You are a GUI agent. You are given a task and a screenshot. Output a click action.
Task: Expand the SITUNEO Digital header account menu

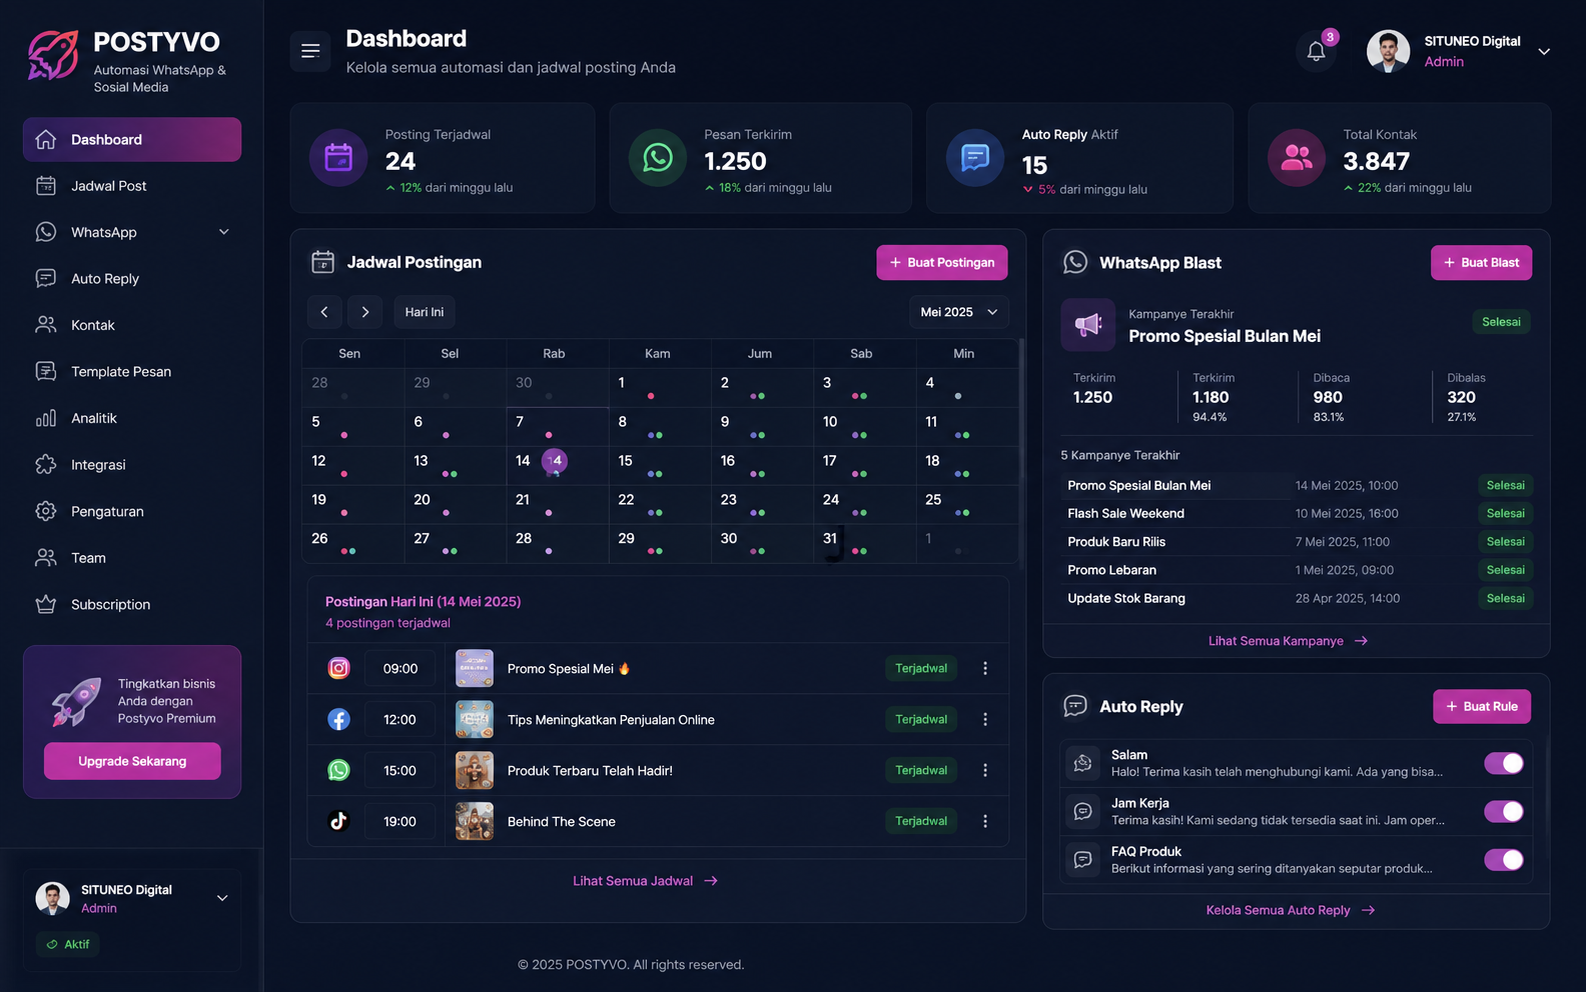1544,51
